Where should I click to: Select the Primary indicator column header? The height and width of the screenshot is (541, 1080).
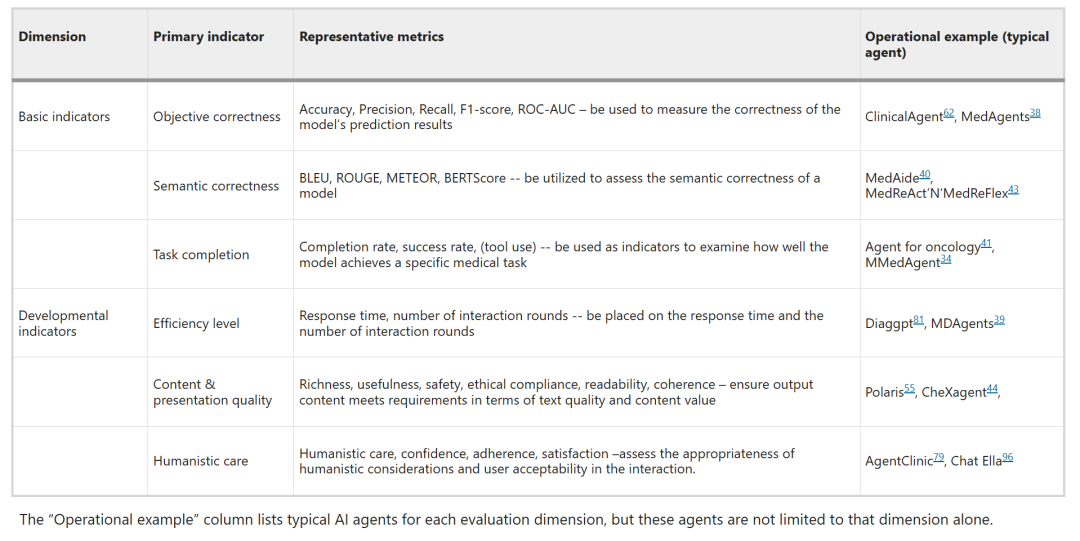(x=208, y=37)
